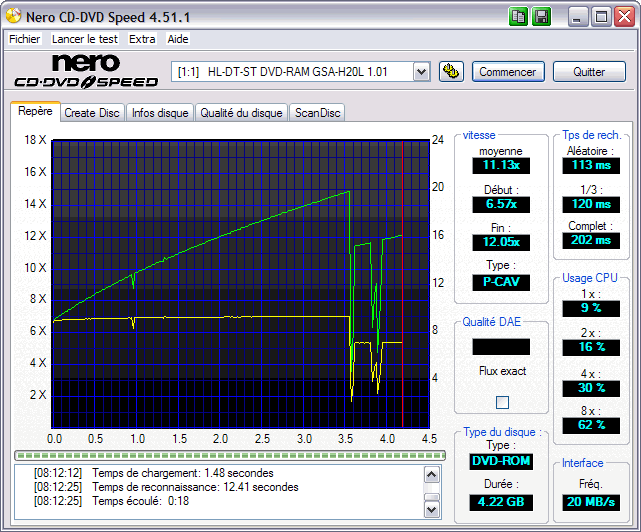641x532 pixels.
Task: Switch to the Infos disque tab
Action: [x=160, y=113]
